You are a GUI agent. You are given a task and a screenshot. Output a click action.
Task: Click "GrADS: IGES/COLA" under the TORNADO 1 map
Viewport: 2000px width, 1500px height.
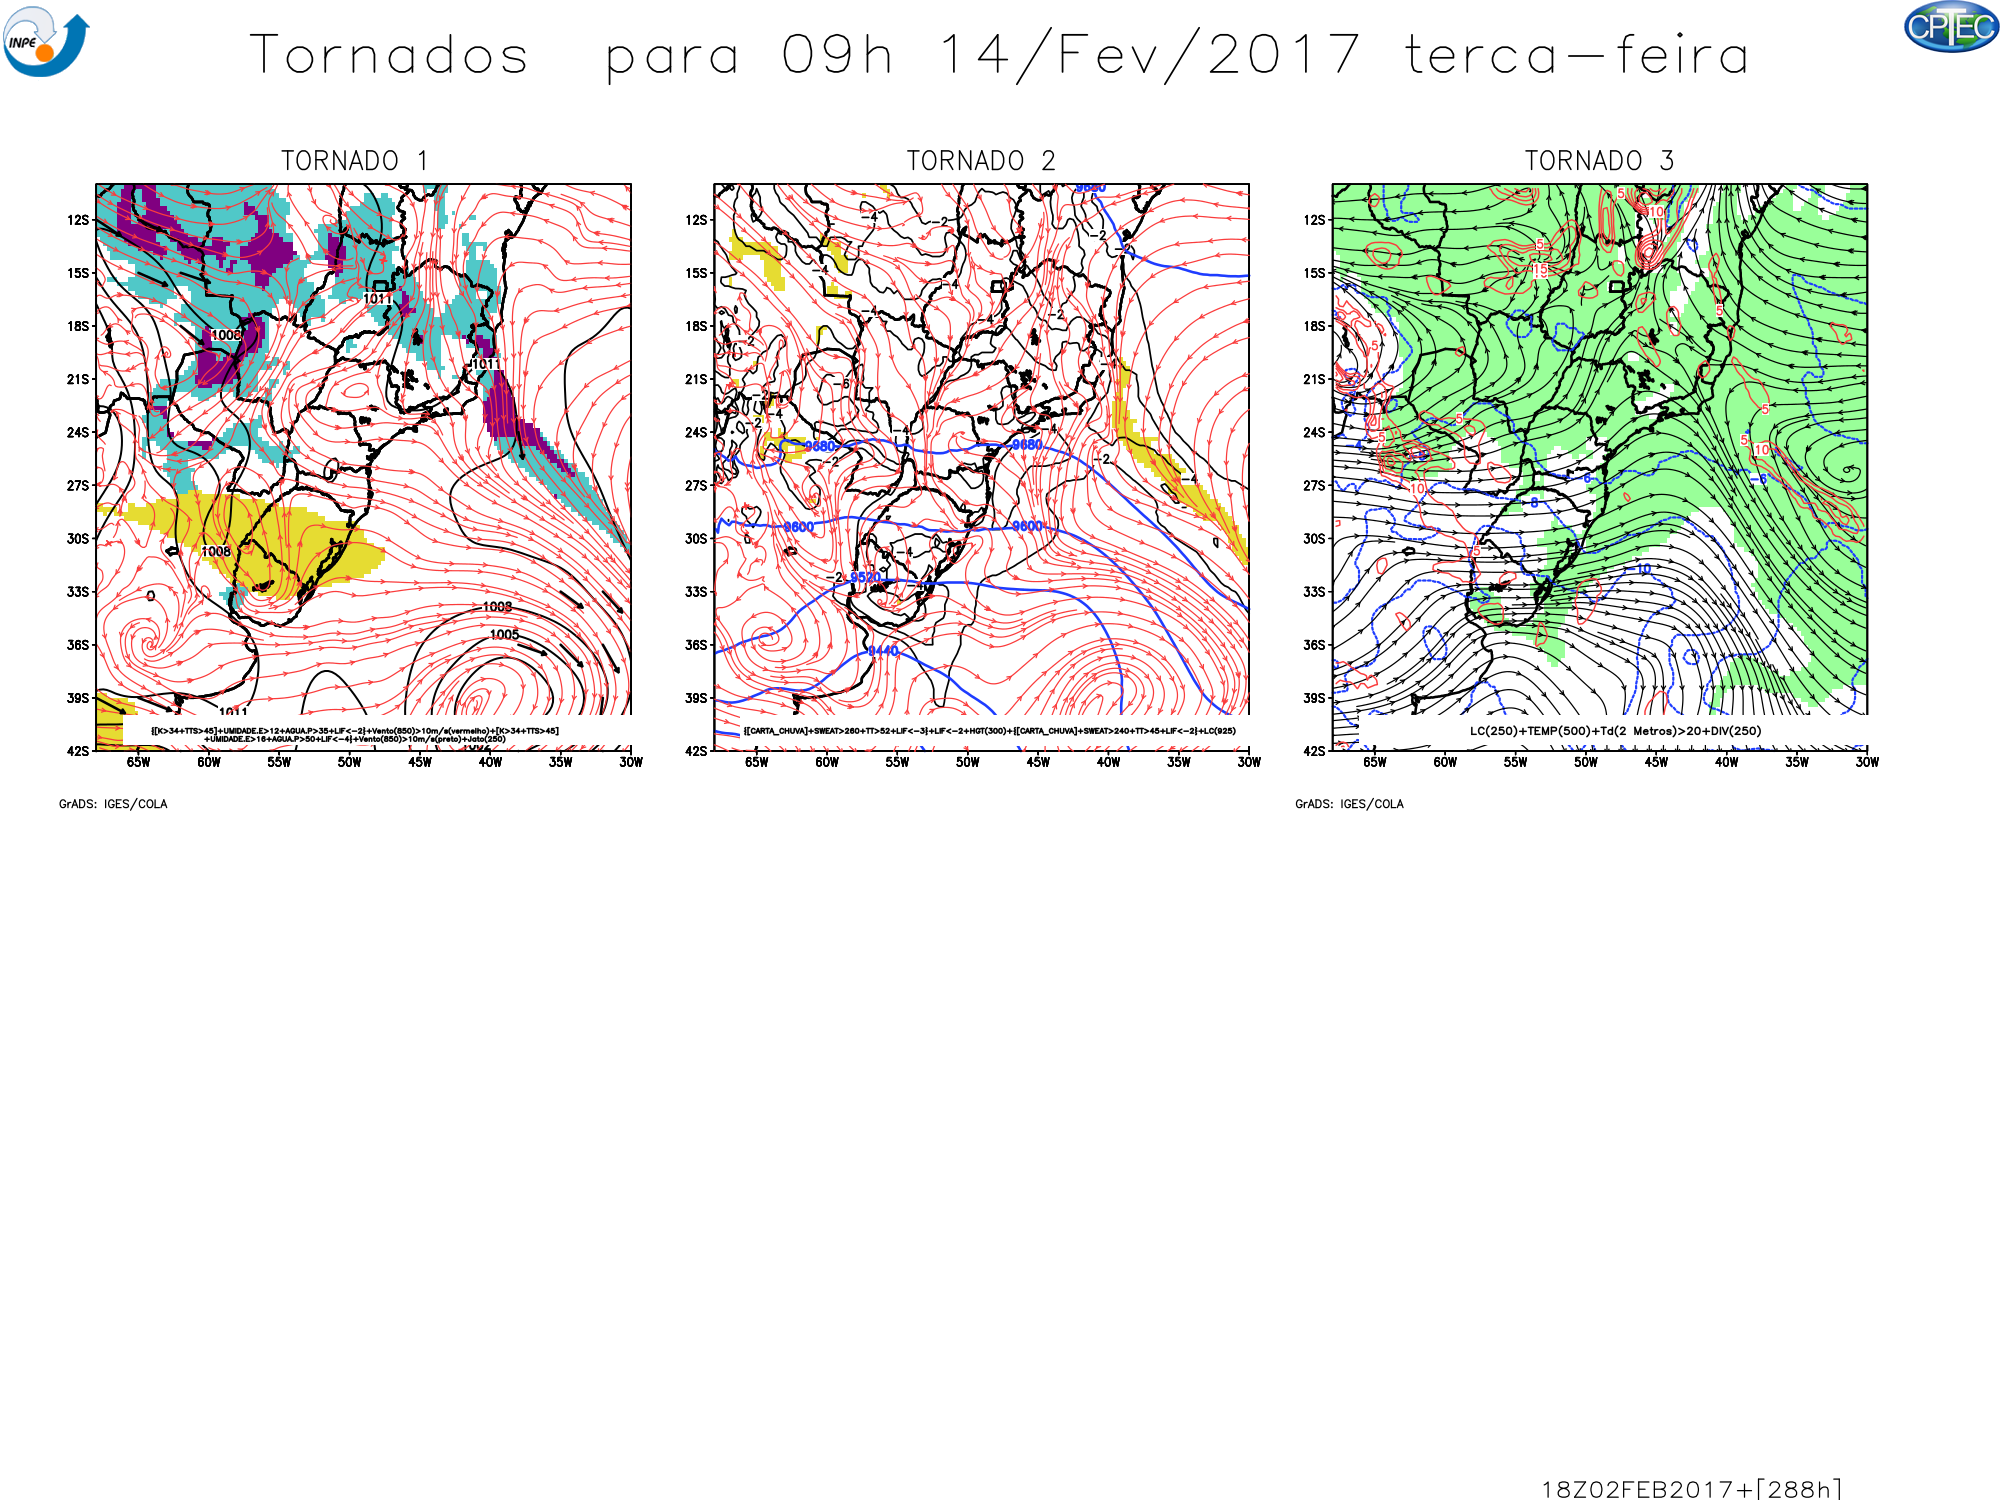pyautogui.click(x=113, y=804)
